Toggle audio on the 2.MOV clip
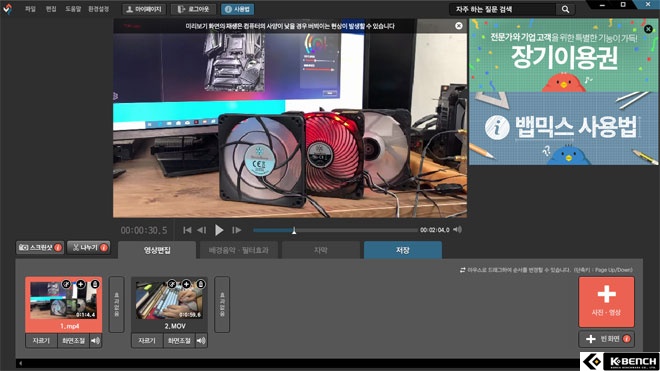Image resolution: width=660 pixels, height=371 pixels. point(201,340)
